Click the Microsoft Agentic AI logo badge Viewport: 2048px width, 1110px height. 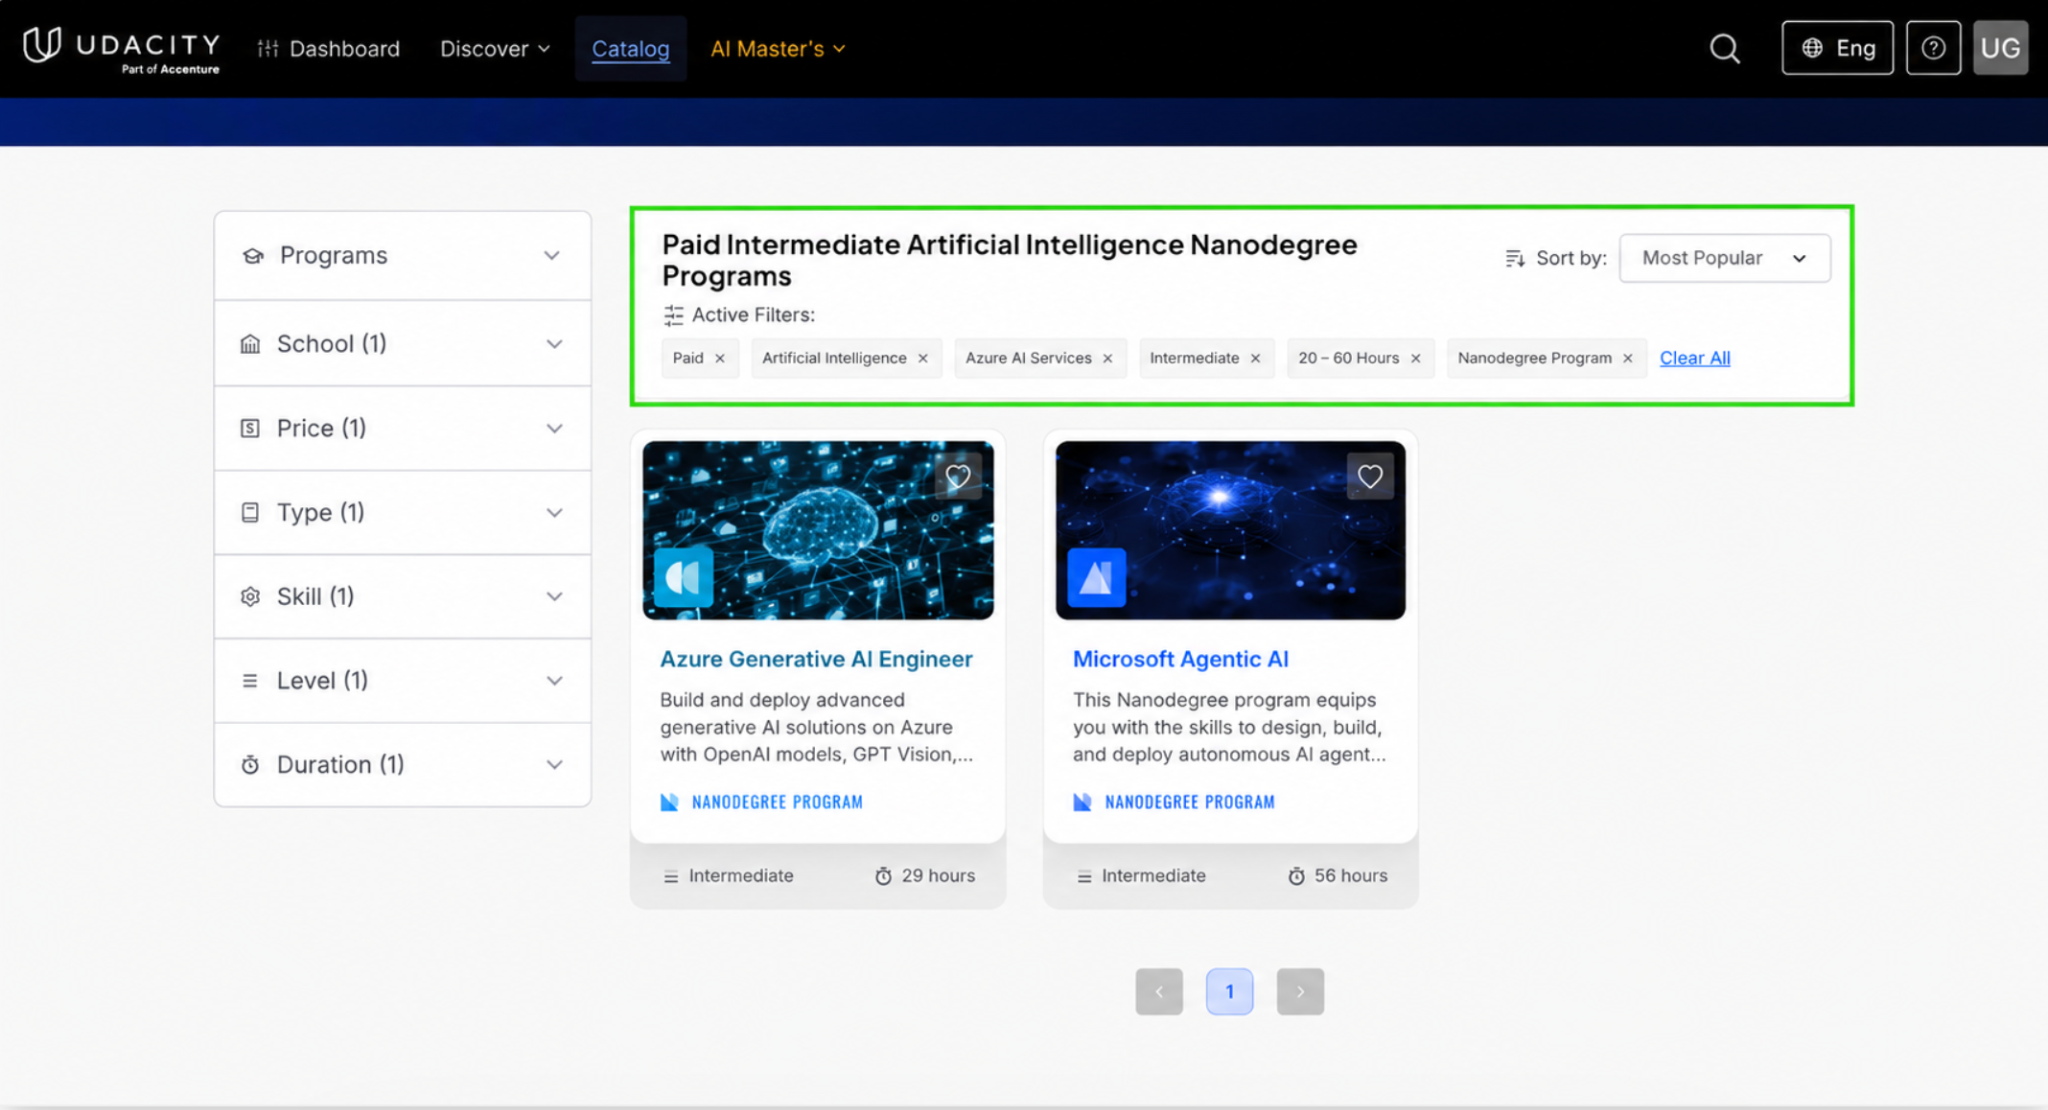(x=1097, y=577)
